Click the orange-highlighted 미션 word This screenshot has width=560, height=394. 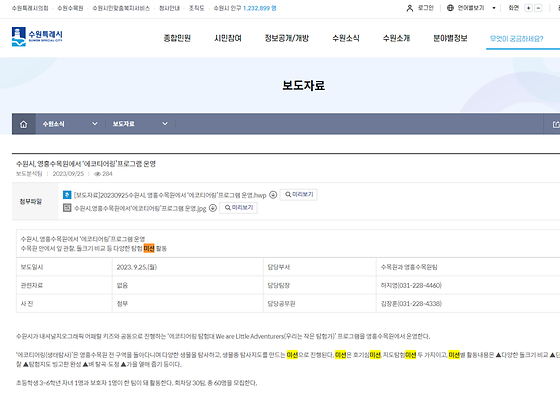149,248
